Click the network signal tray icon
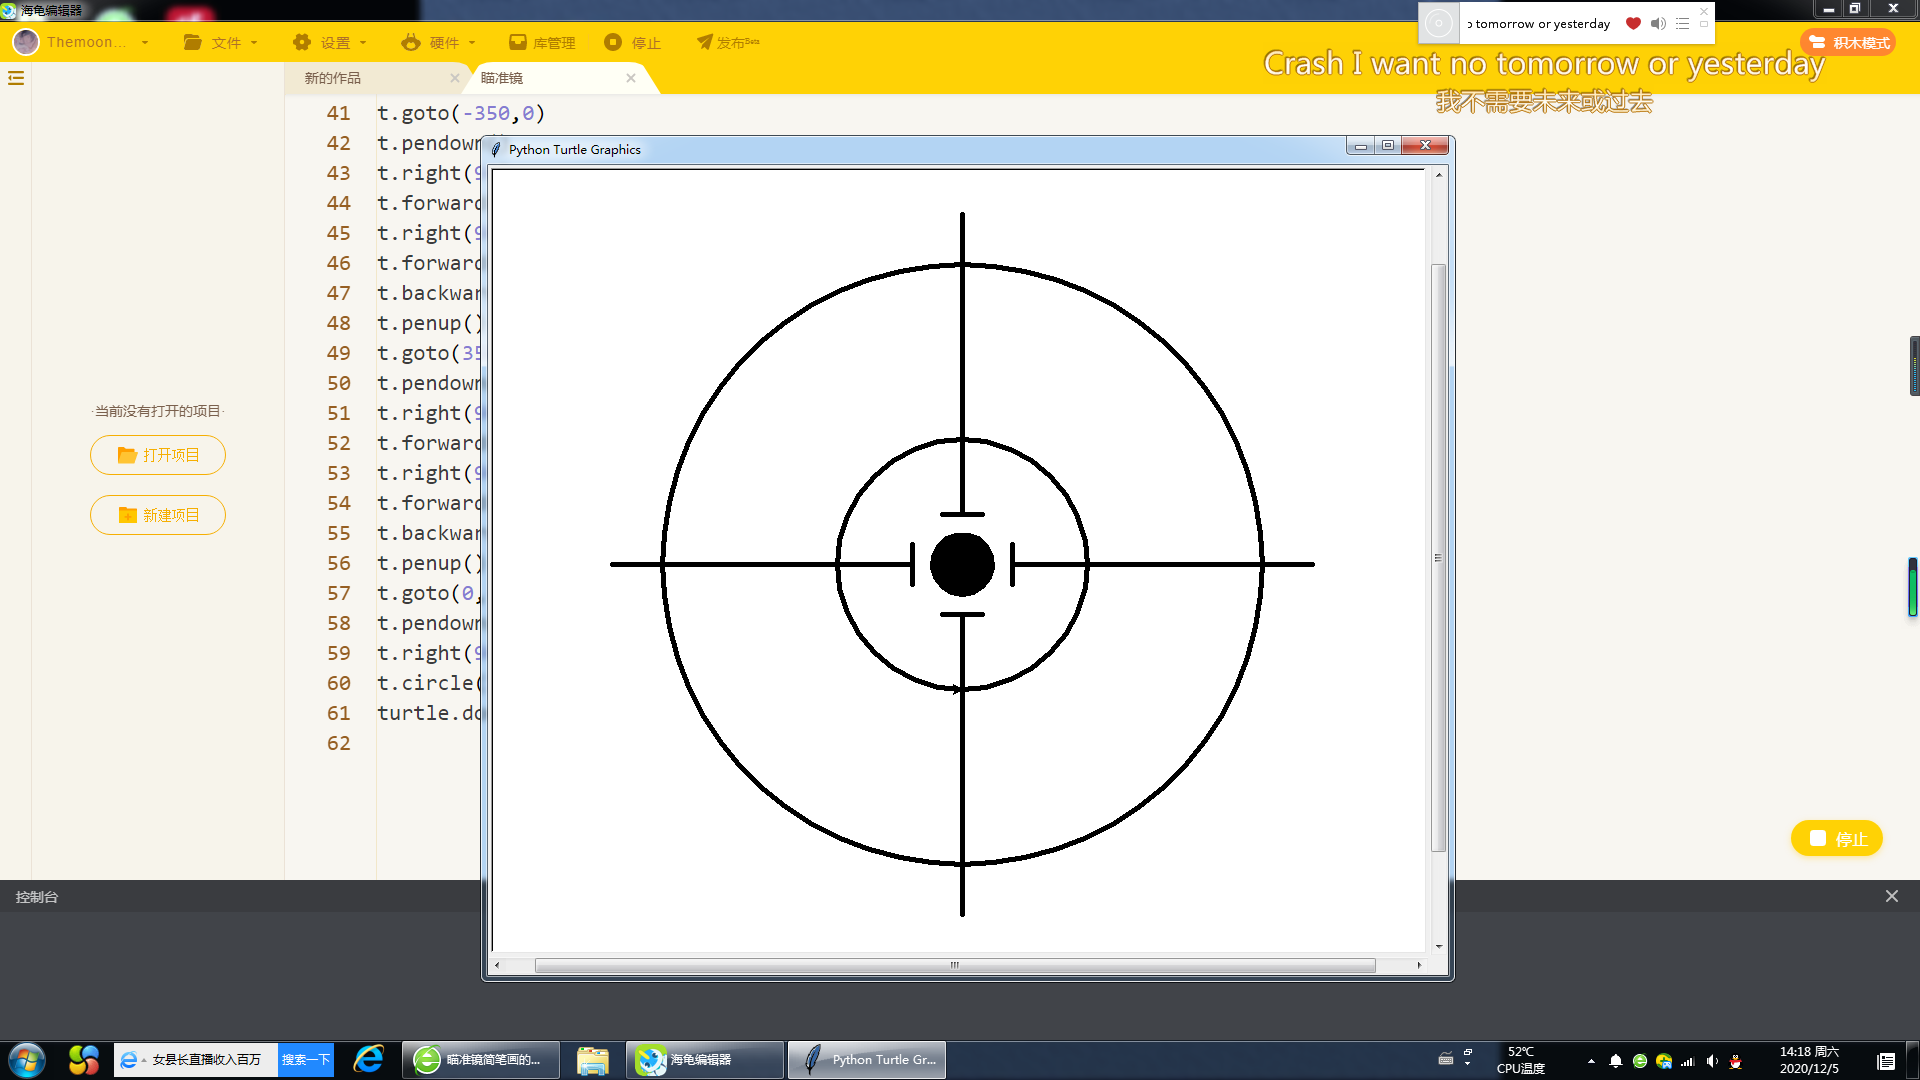The height and width of the screenshot is (1080, 1920). pyautogui.click(x=1688, y=1061)
